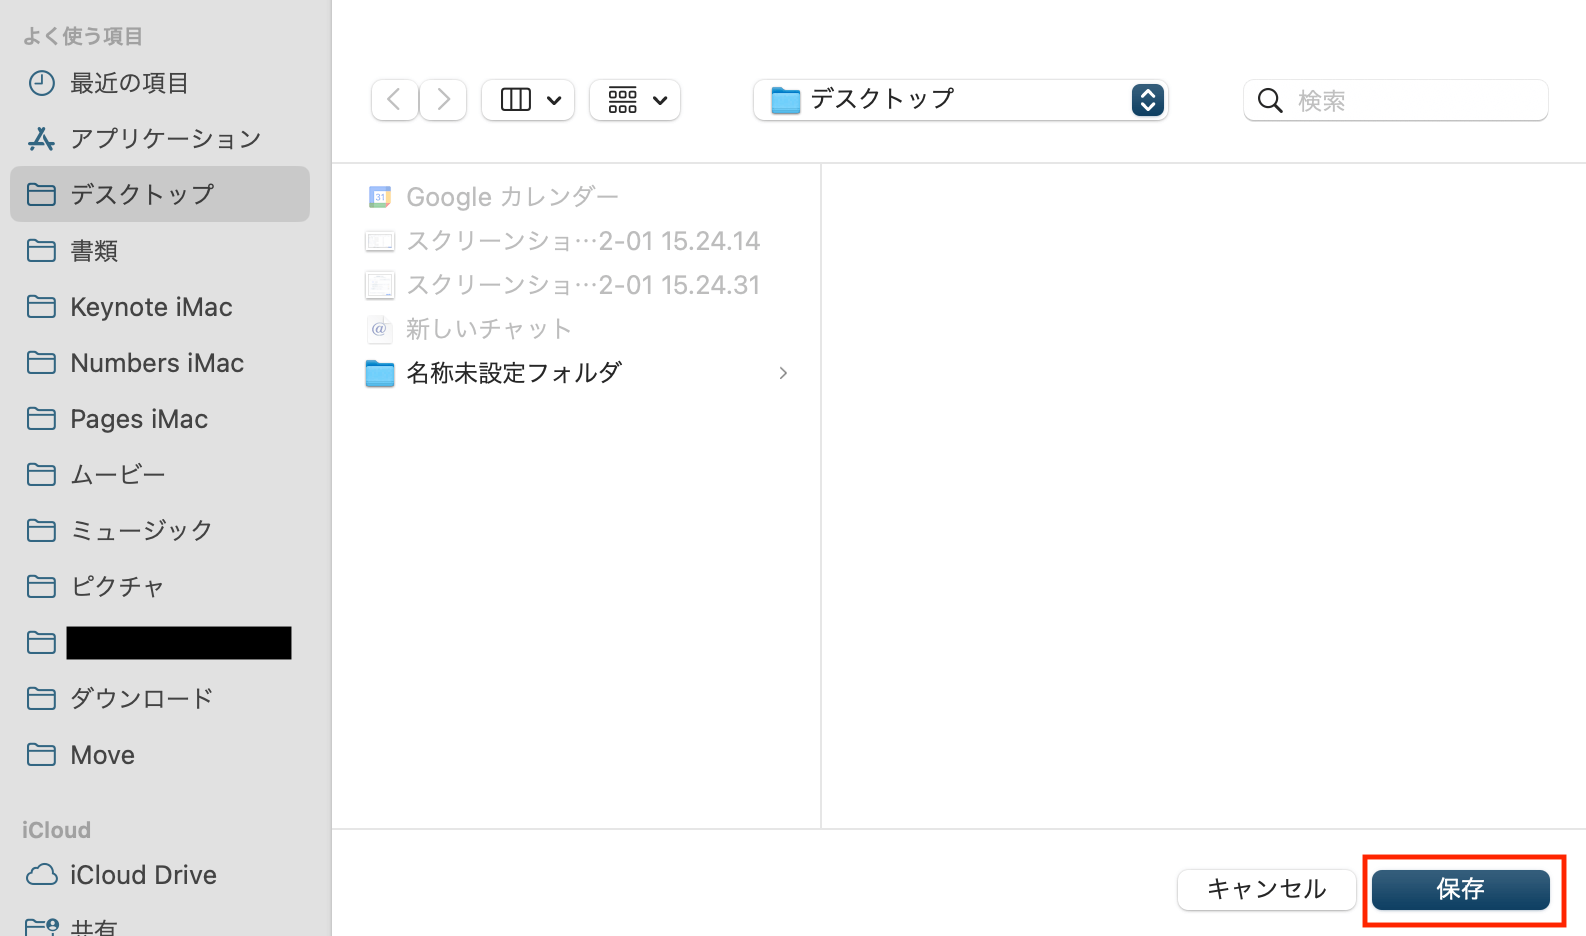Click the folder icon beside ピクチャ
Image resolution: width=1586 pixels, height=936 pixels.
point(42,586)
